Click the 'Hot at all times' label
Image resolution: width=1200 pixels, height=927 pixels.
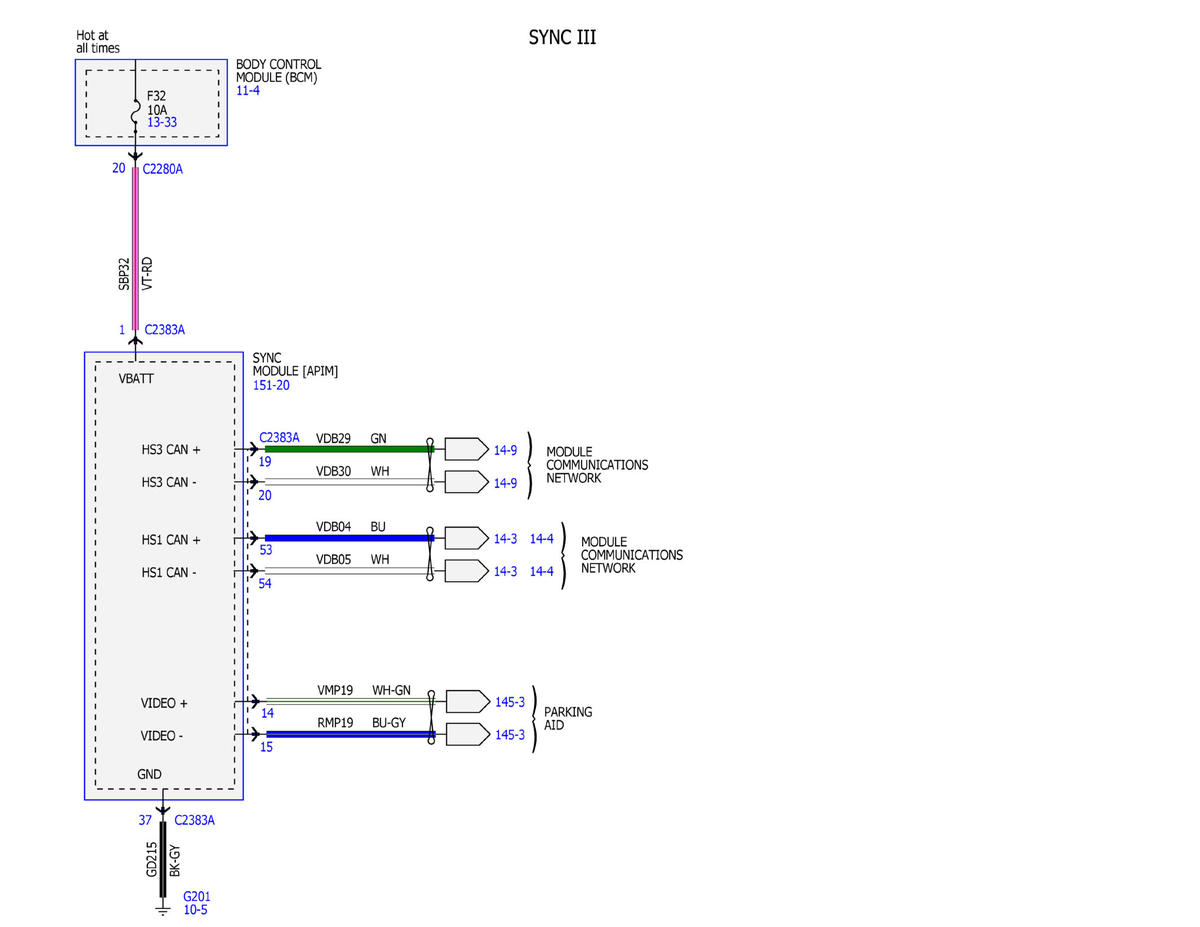tap(98, 42)
